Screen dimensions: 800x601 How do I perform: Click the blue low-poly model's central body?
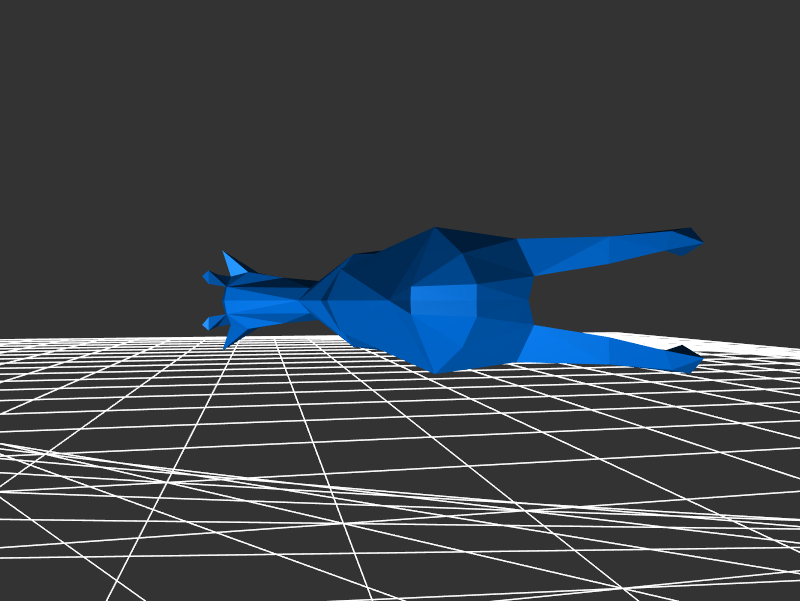(430, 300)
